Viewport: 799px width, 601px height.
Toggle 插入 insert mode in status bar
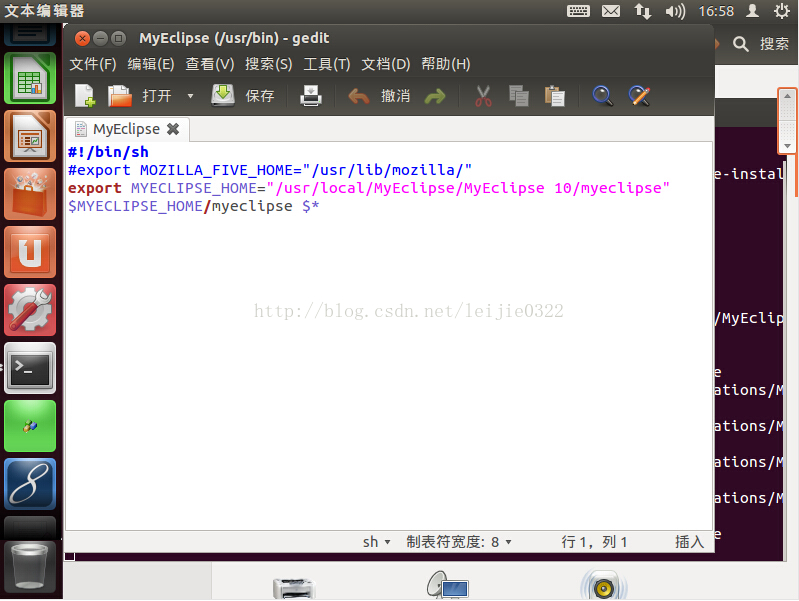pos(689,542)
